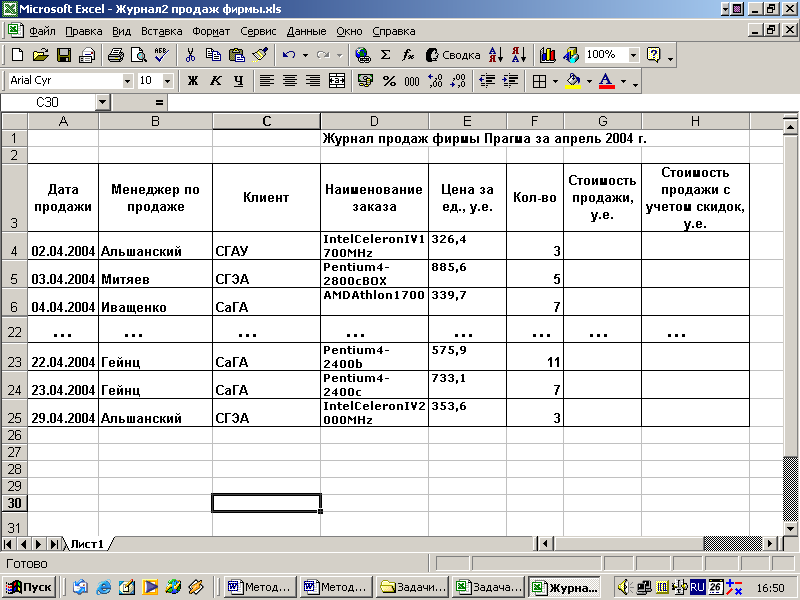The width and height of the screenshot is (800, 600).
Task: Open the Name Box dropdown arrow
Action: (103, 103)
